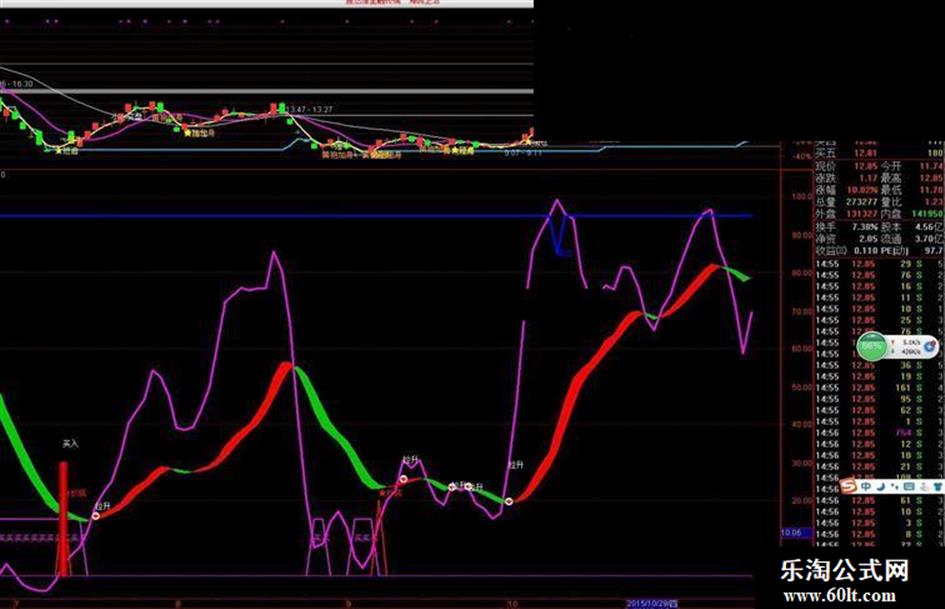Click the 13.47 - 13.27 price range label
This screenshot has width=945, height=609.
tap(309, 110)
